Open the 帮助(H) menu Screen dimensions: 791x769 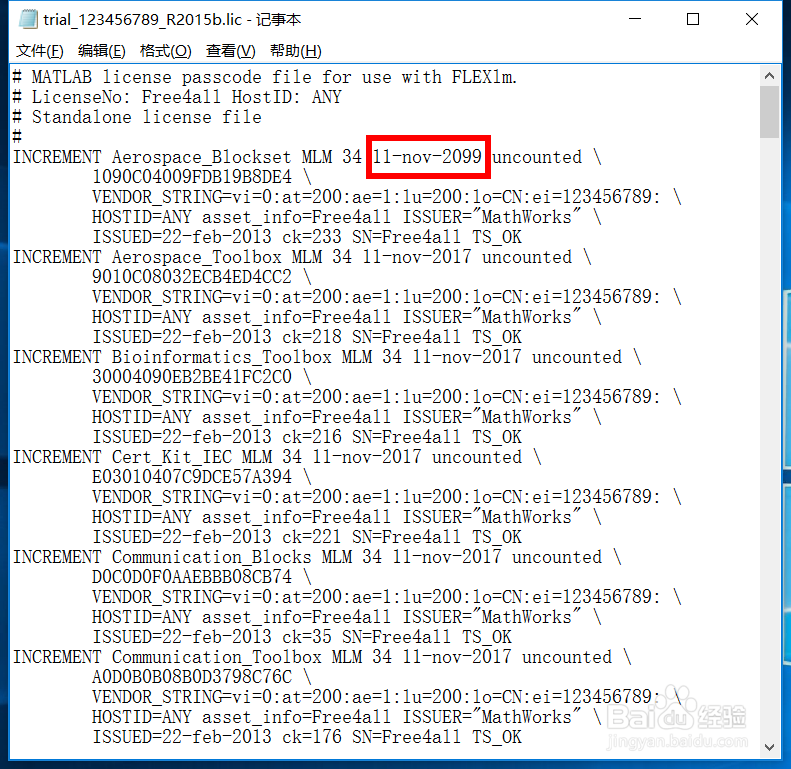[x=296, y=51]
